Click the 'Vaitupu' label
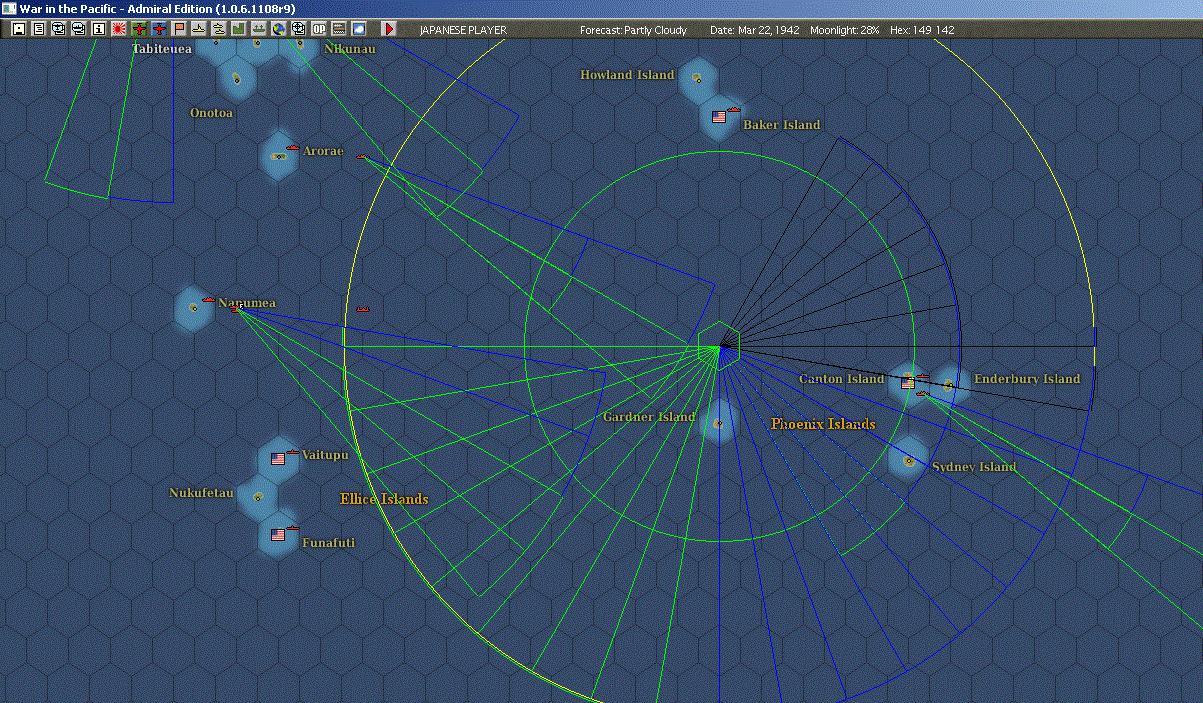Image resolution: width=1203 pixels, height=703 pixels. coord(325,455)
